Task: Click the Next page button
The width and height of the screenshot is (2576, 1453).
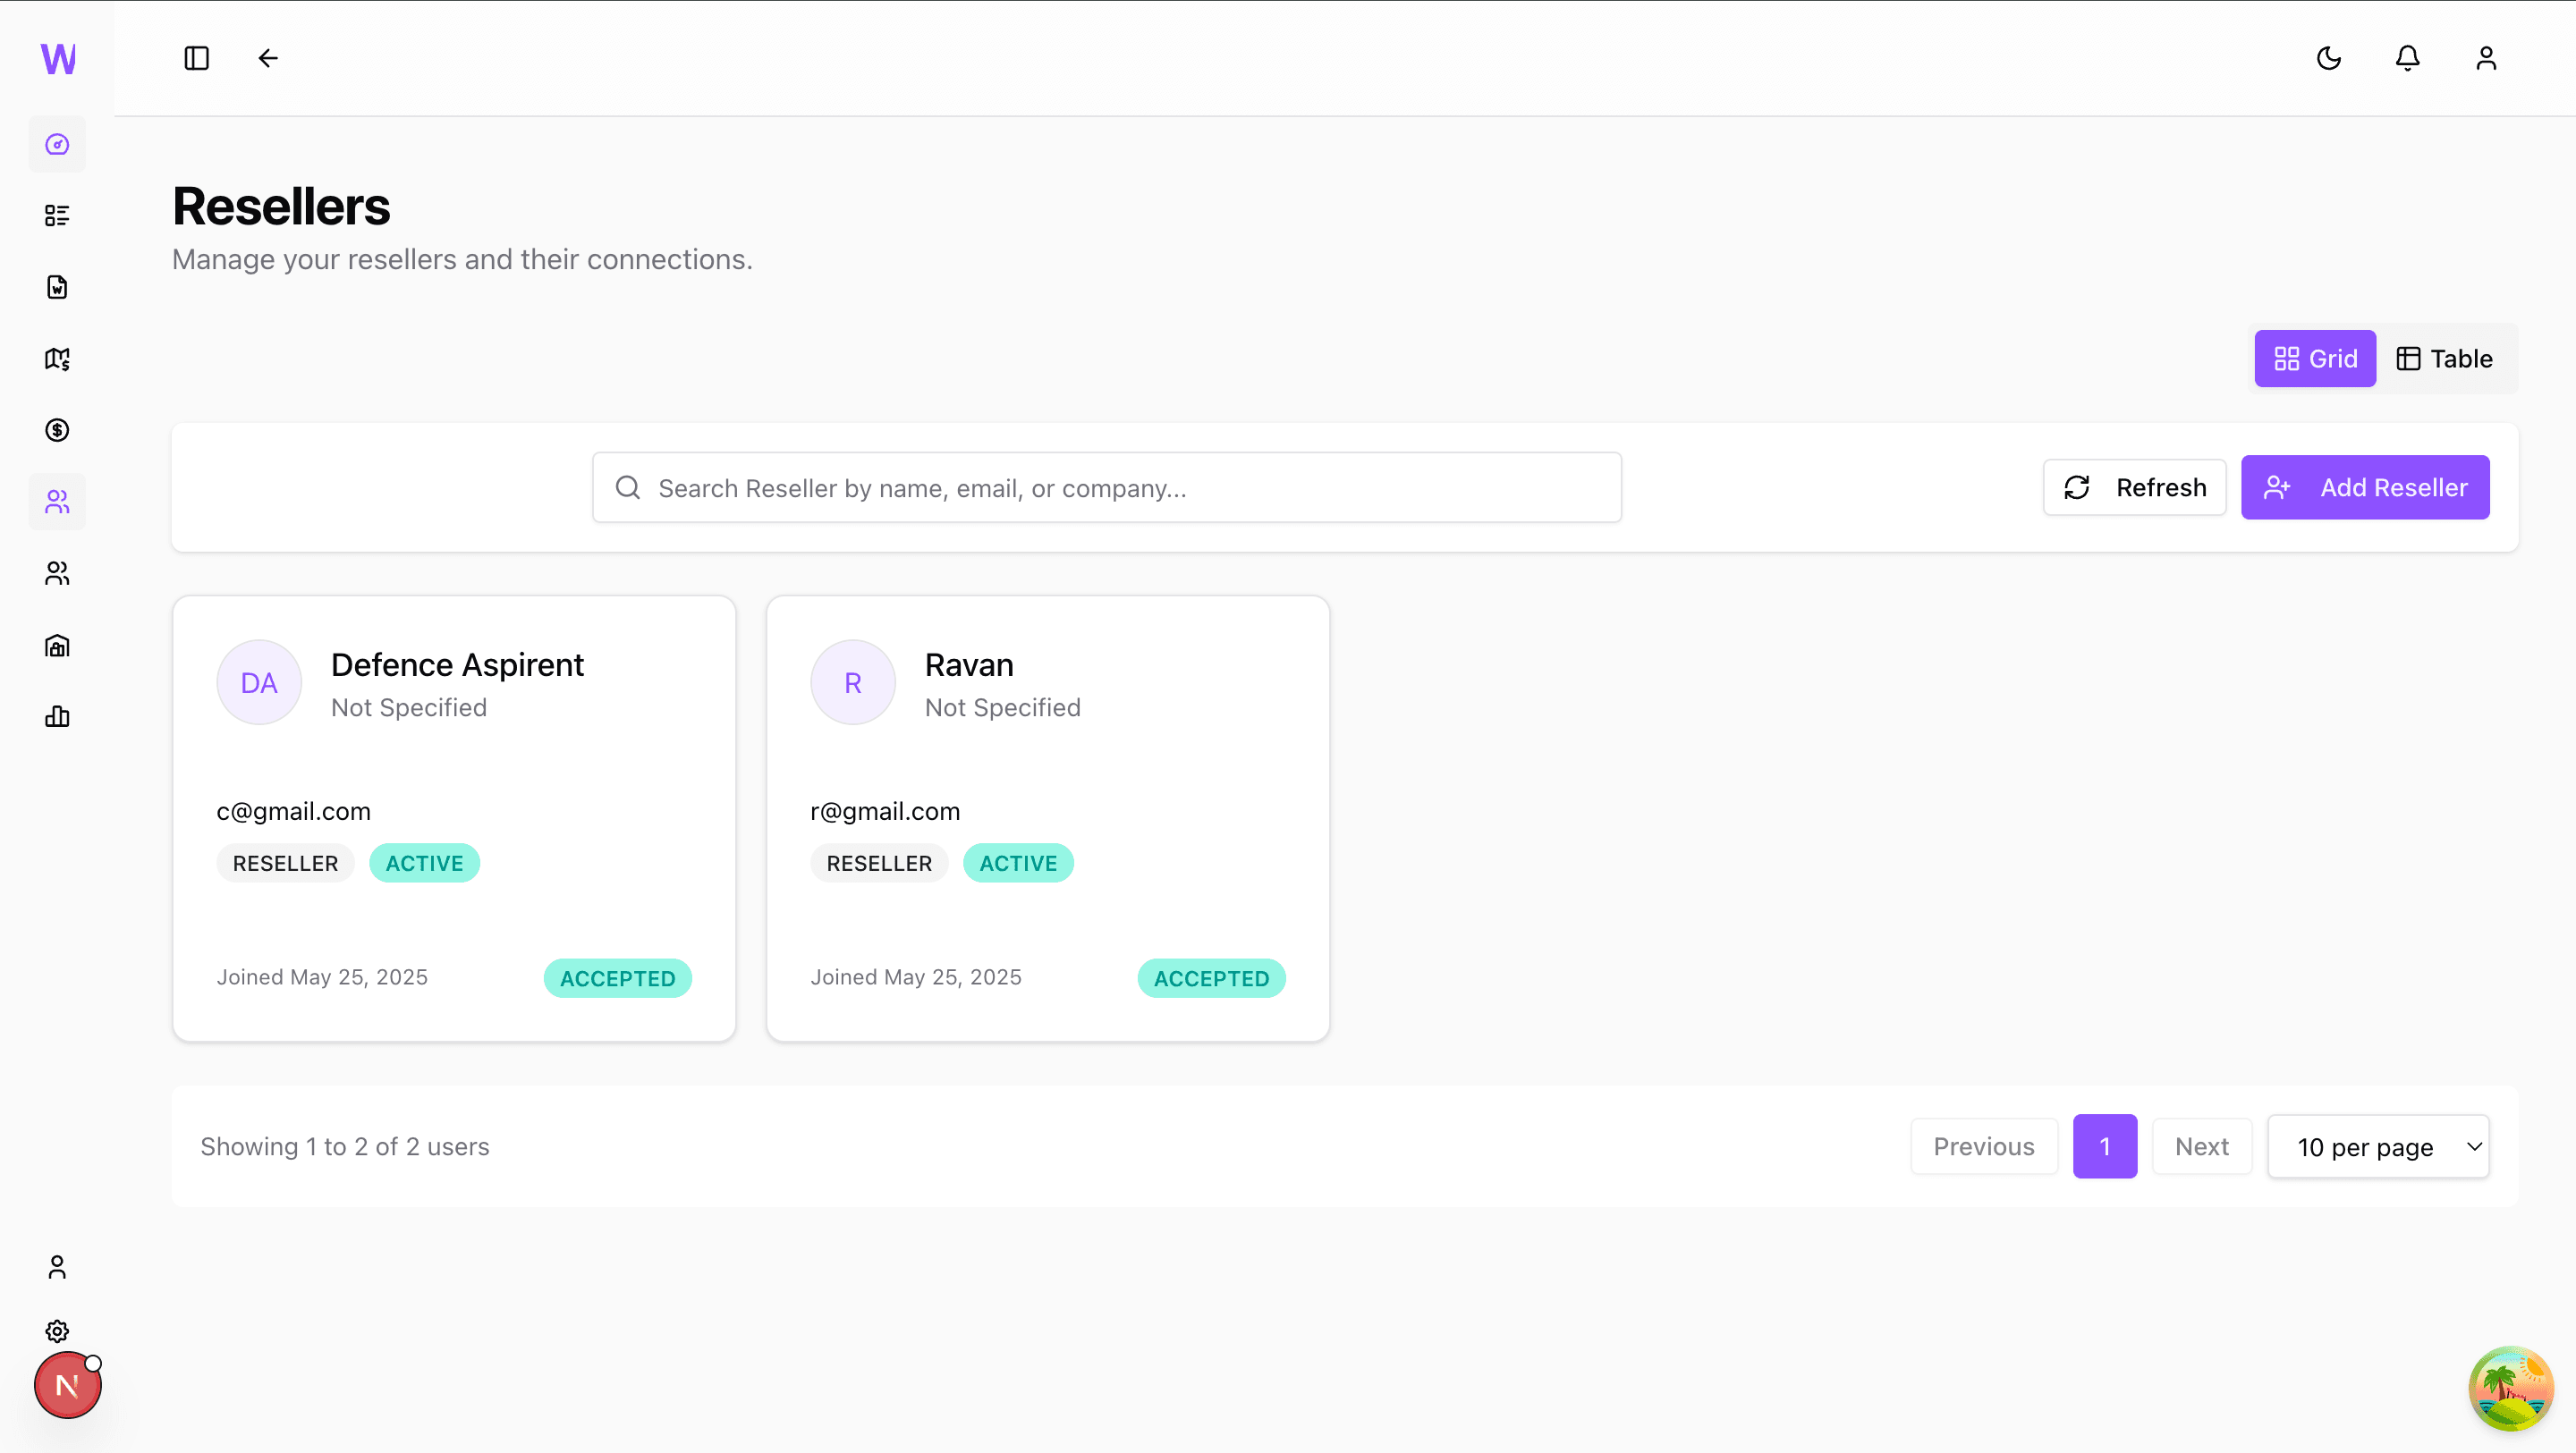Action: coord(2202,1146)
